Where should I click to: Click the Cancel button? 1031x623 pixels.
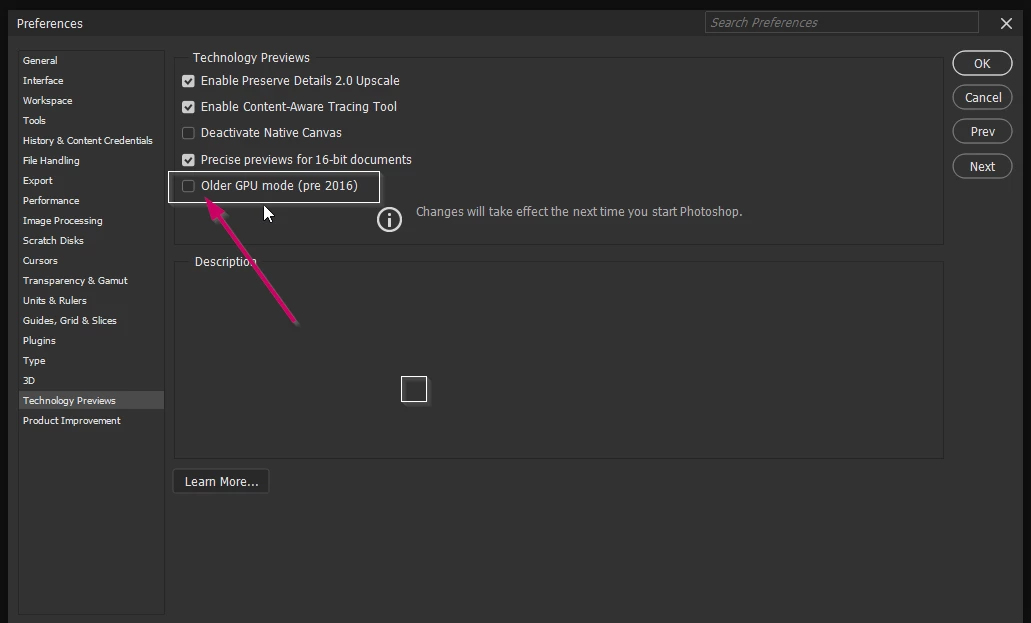click(982, 97)
